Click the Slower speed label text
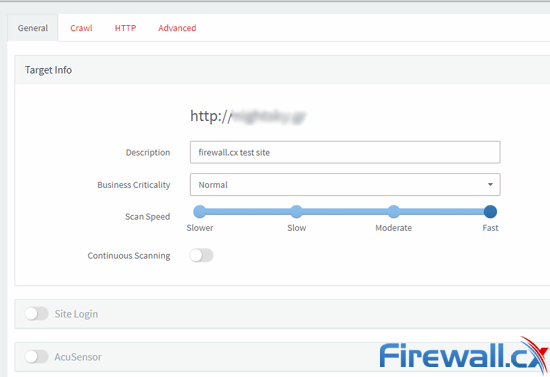 (x=200, y=228)
